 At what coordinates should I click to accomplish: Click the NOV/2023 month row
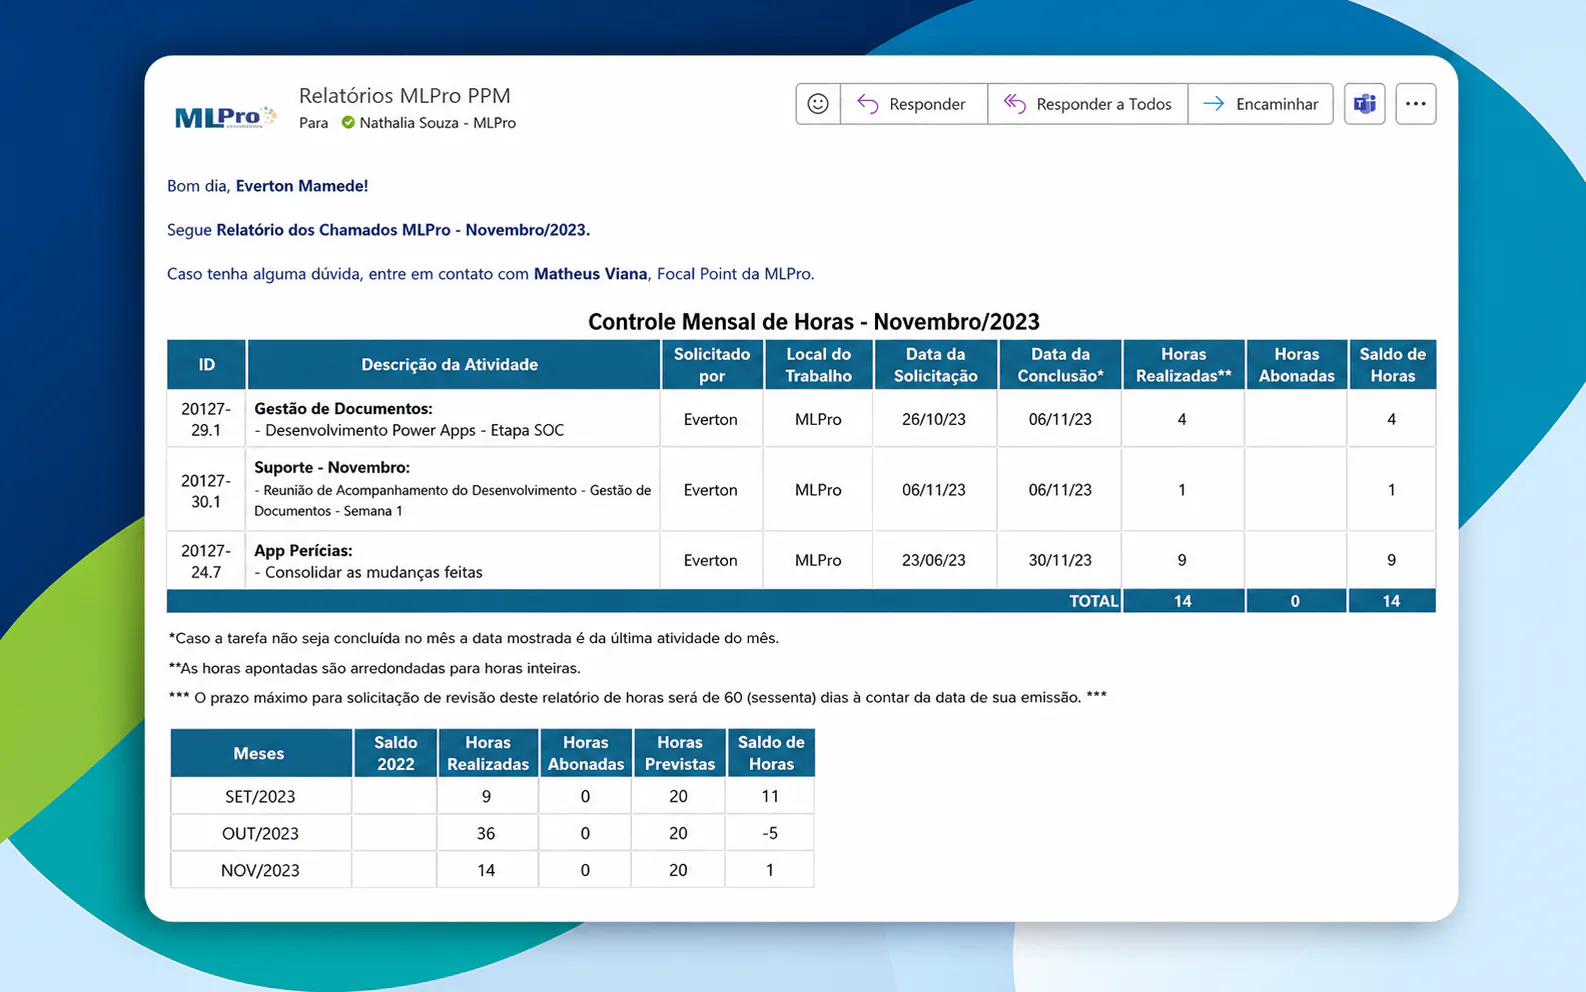[492, 871]
